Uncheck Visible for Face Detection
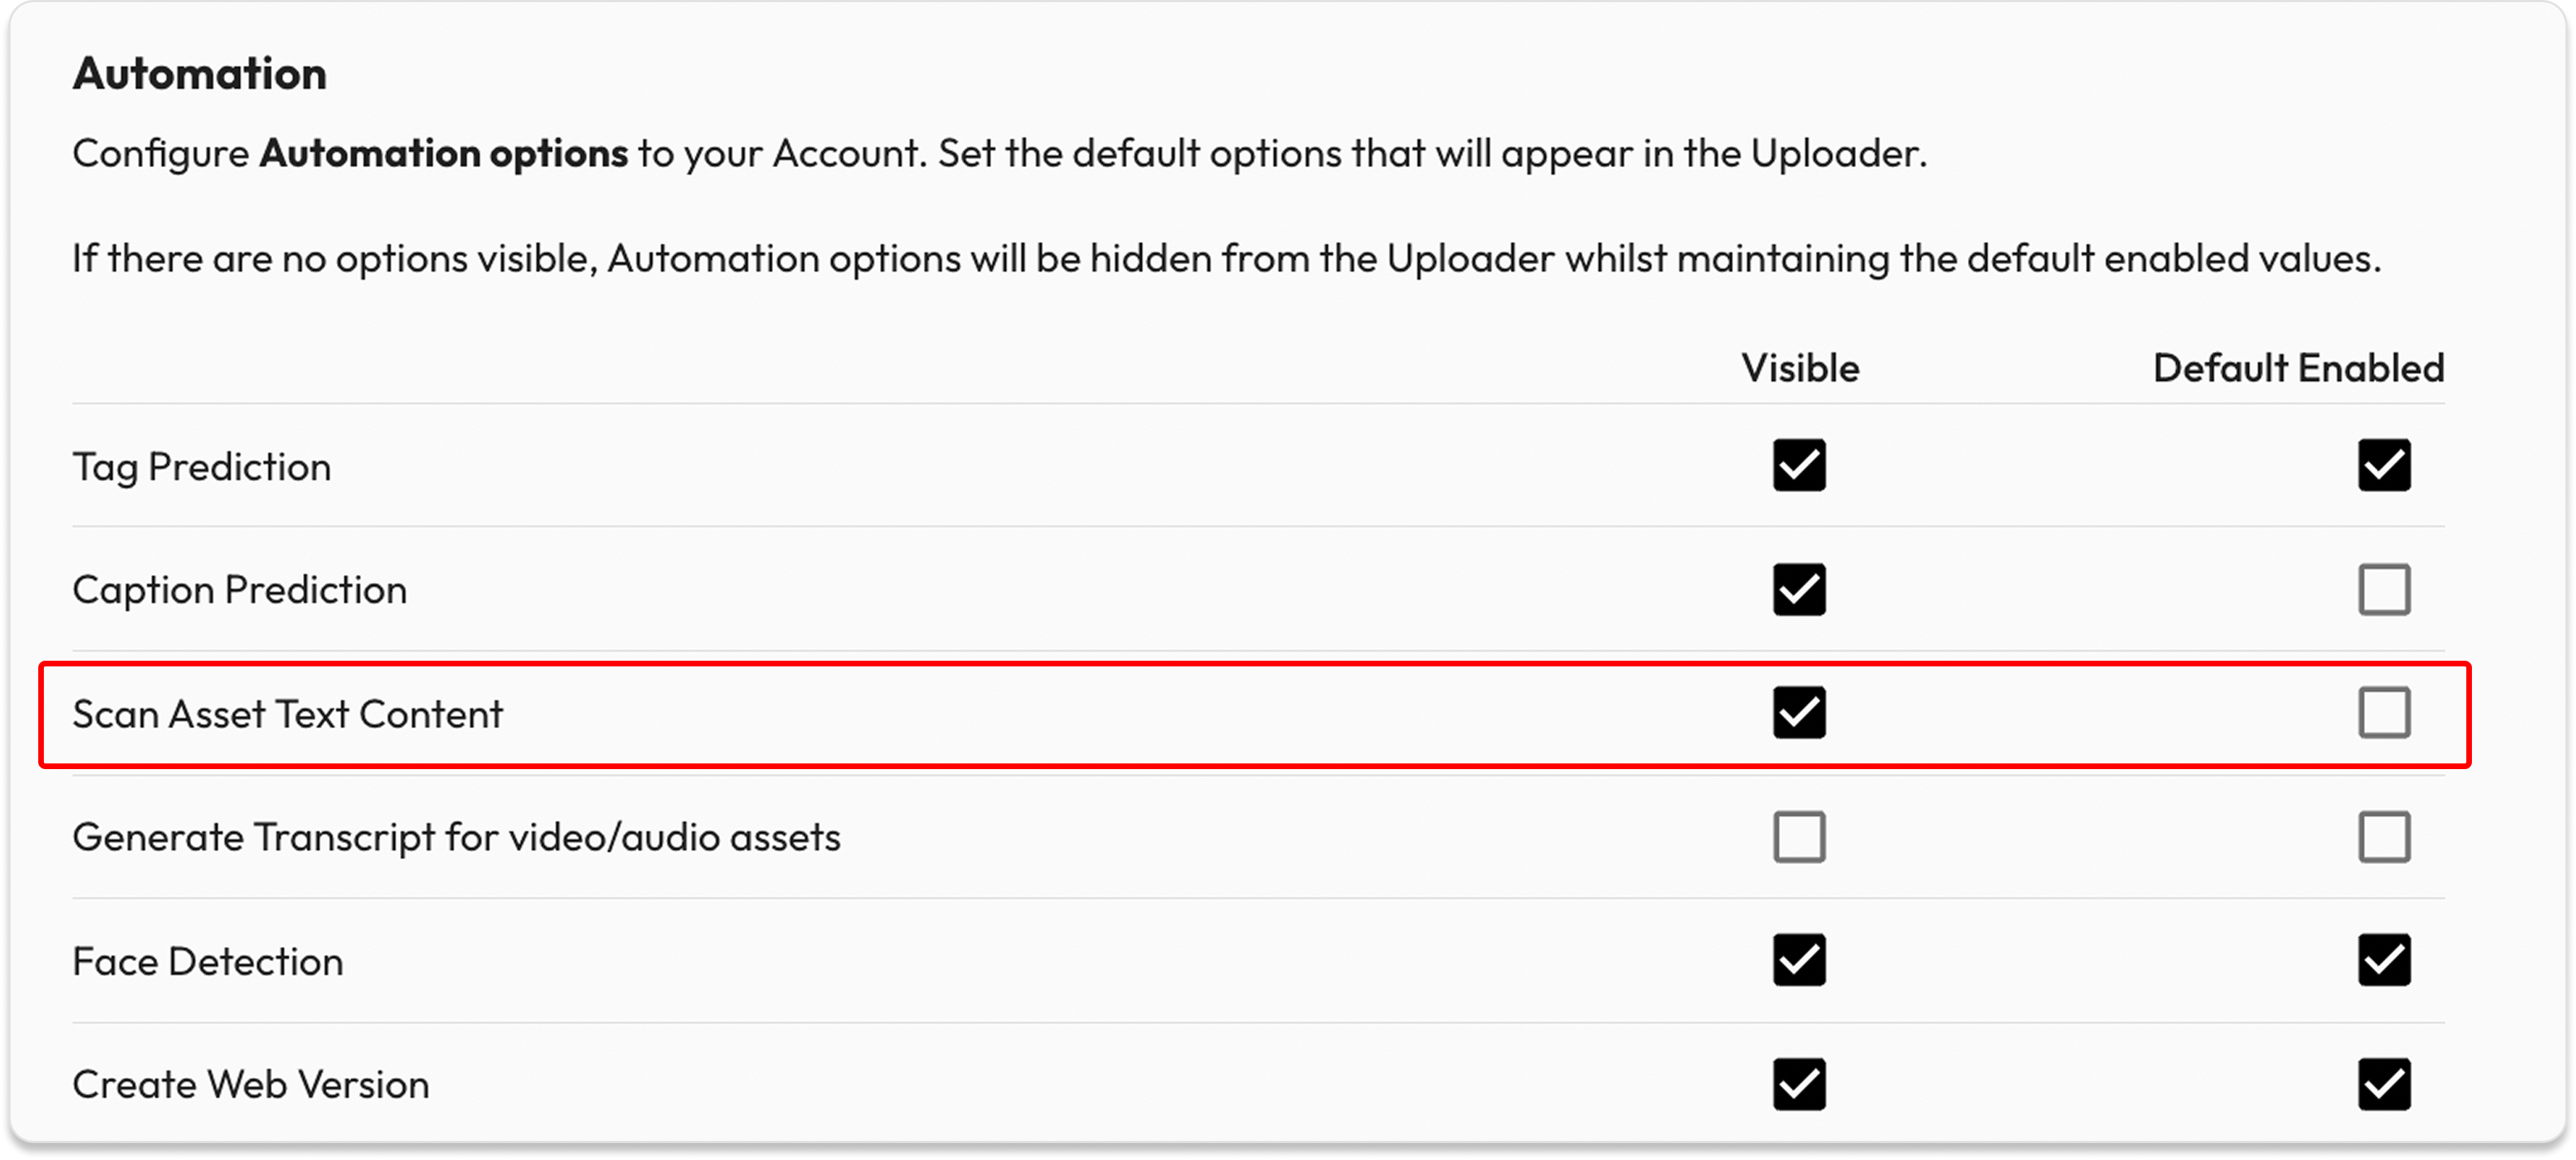Viewport: 2576px width, 1160px height. coord(1799,960)
